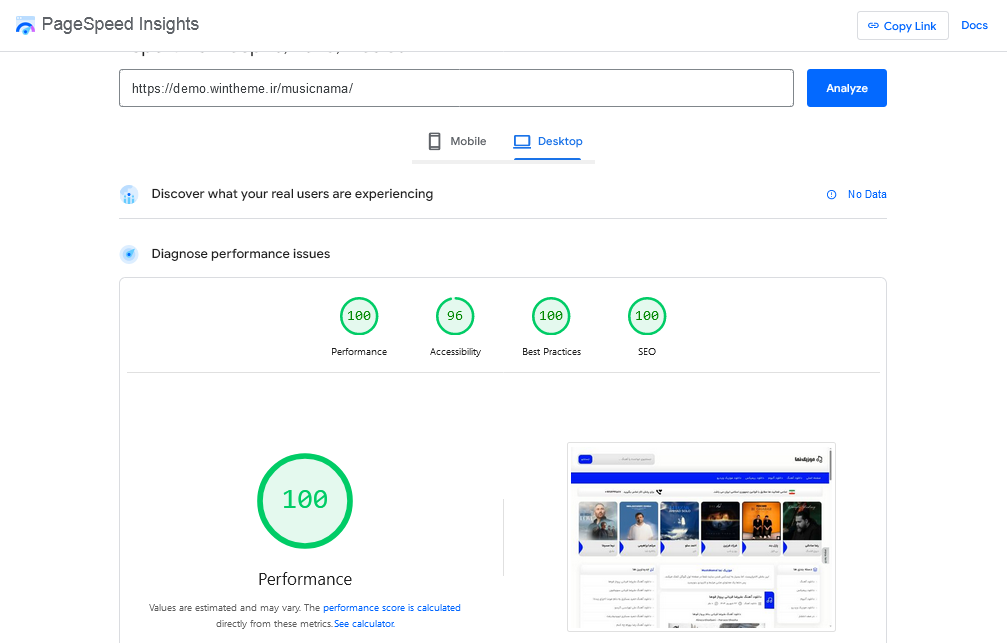The width and height of the screenshot is (1007, 643).
Task: Select the Best Practices score gauge
Action: 551,316
